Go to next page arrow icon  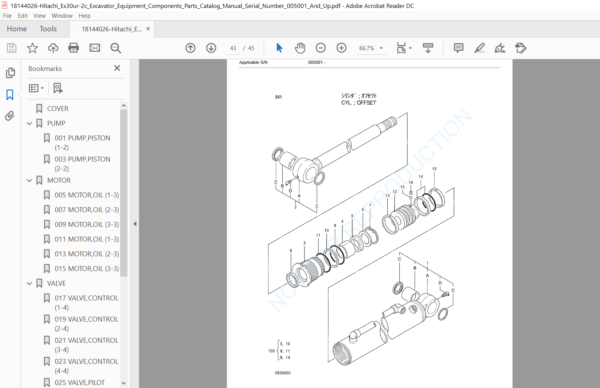(x=211, y=48)
